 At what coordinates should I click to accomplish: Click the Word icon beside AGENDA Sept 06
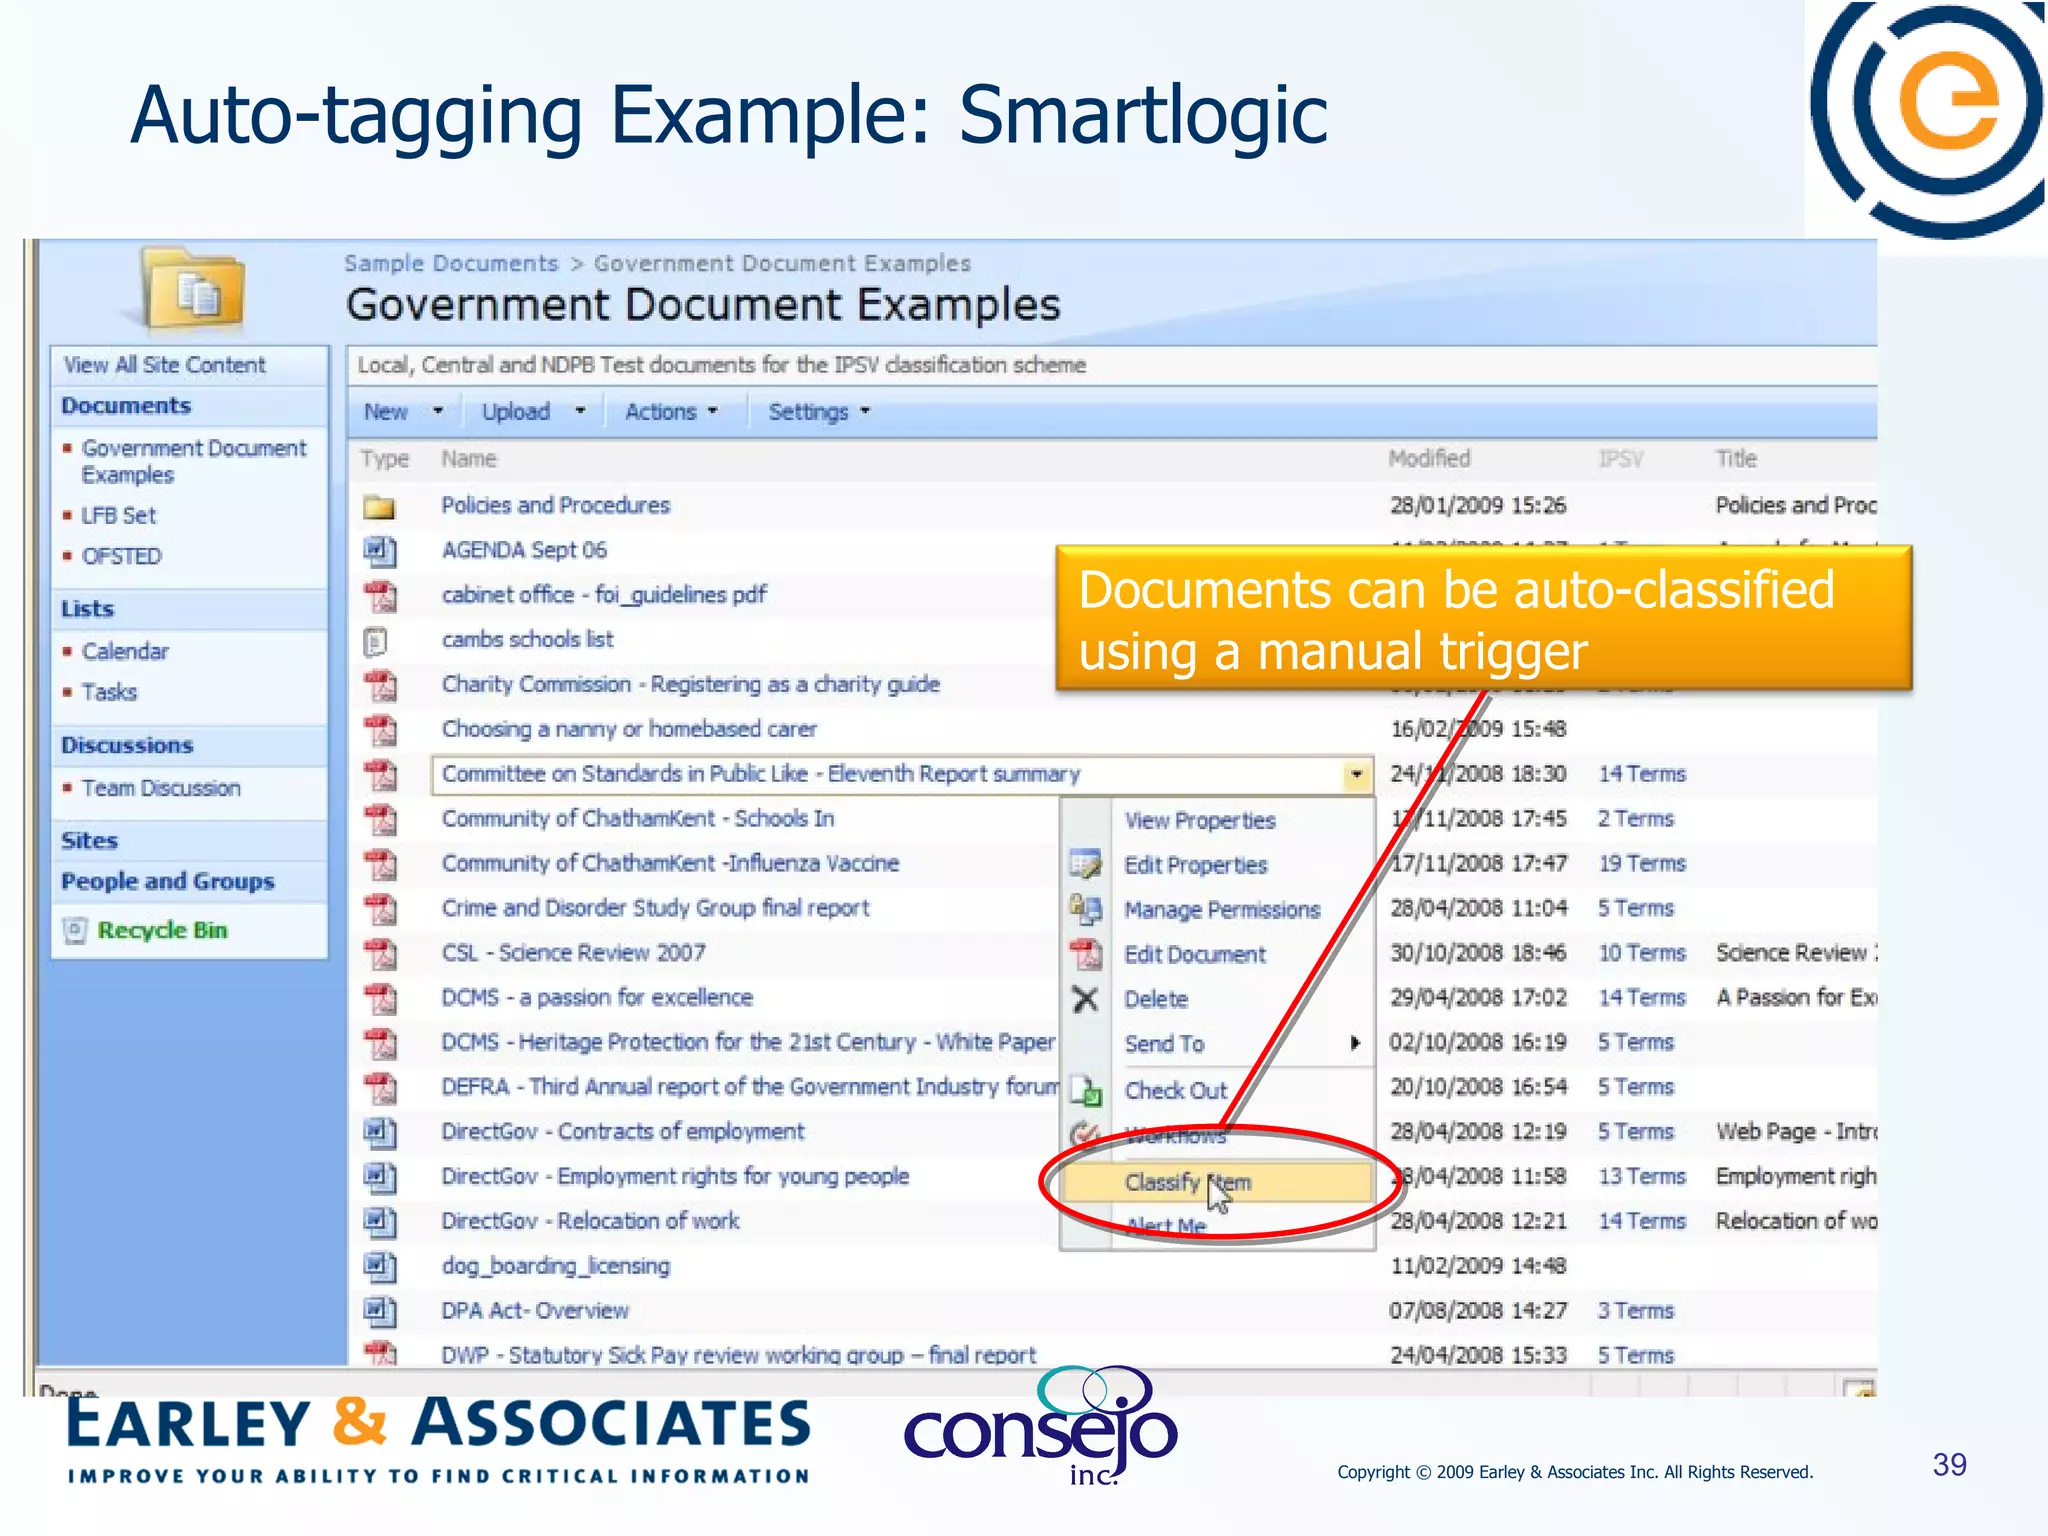[x=379, y=551]
